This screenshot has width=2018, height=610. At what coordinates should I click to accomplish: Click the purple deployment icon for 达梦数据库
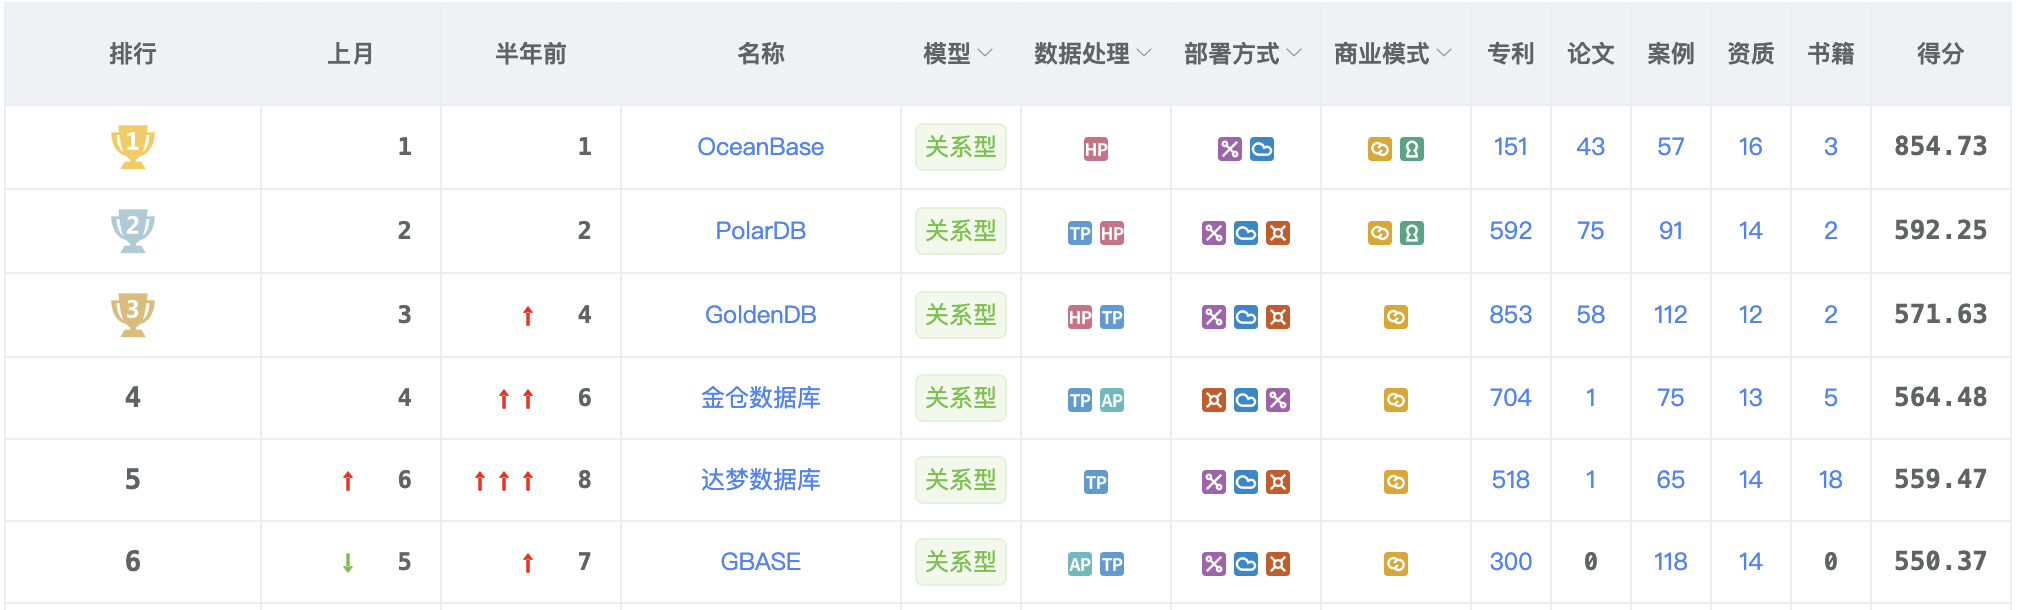pyautogui.click(x=1214, y=482)
